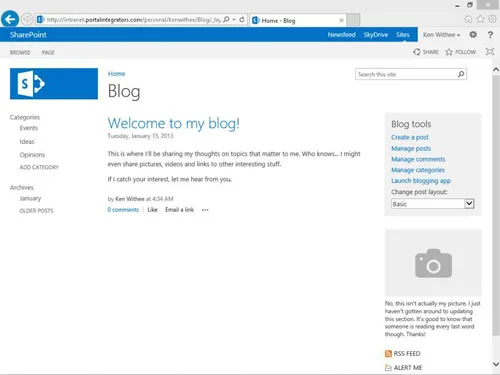Select the Home - Blog browser tab
Viewport: 500px width, 375px height.
point(298,20)
